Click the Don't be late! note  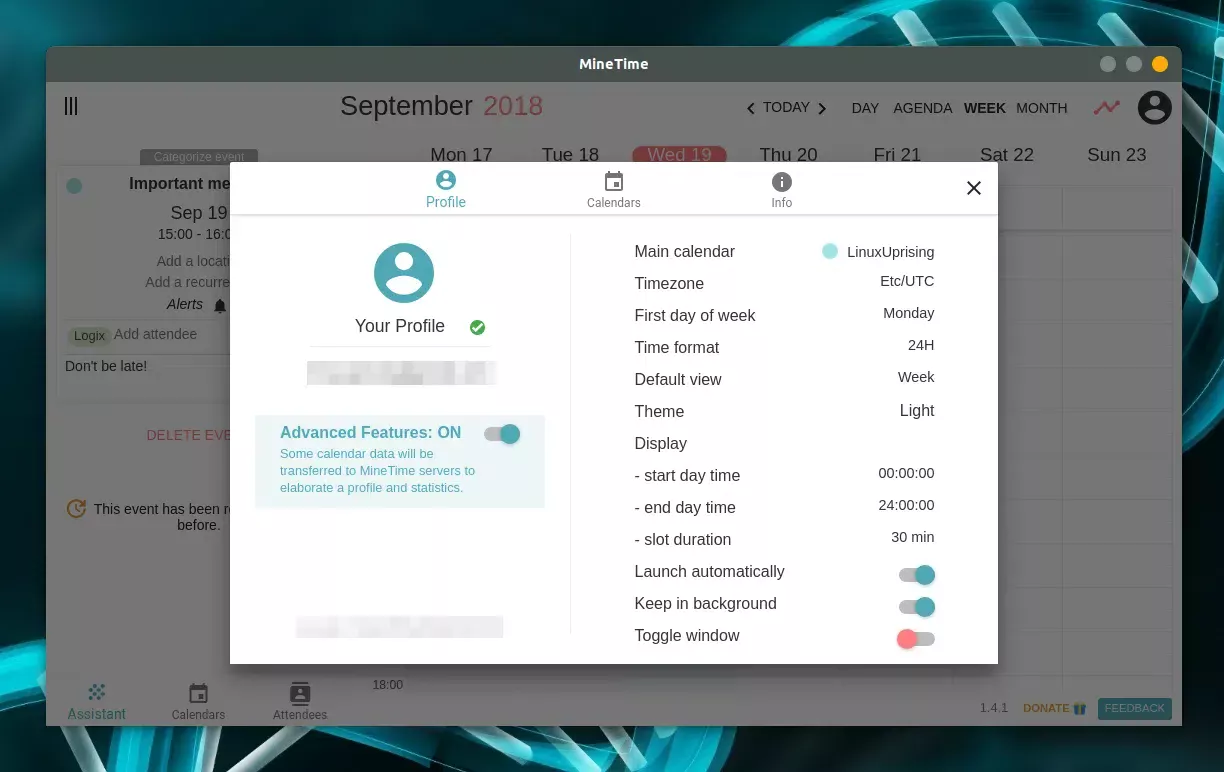pos(106,366)
